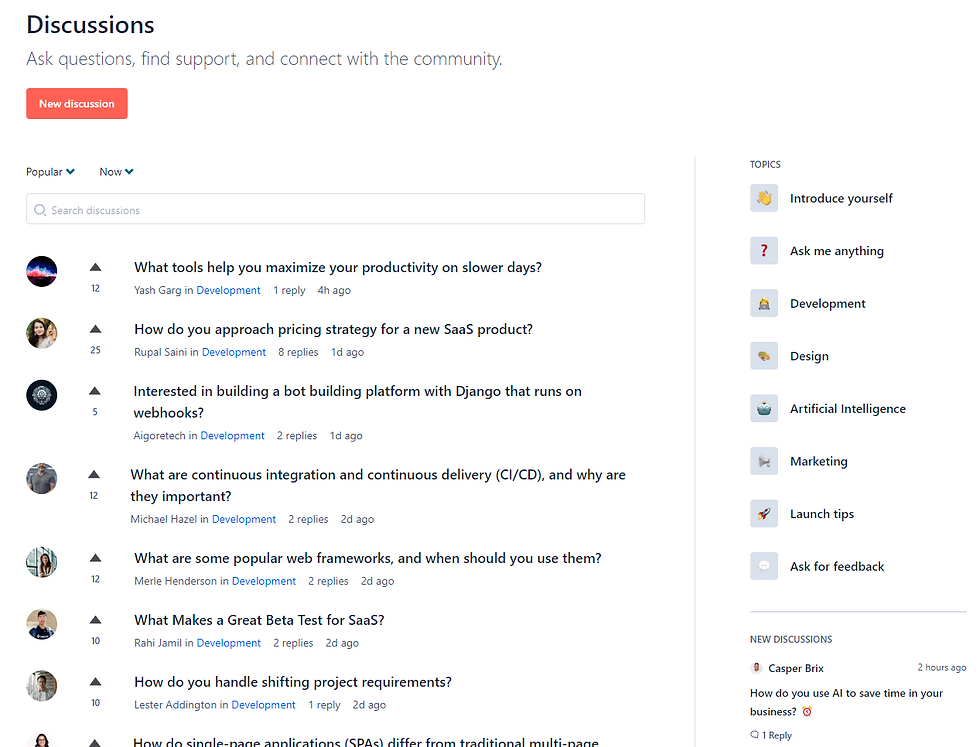Viewport: 980px width, 747px height.
Task: Click the vote count 25
Action: (x=95, y=350)
